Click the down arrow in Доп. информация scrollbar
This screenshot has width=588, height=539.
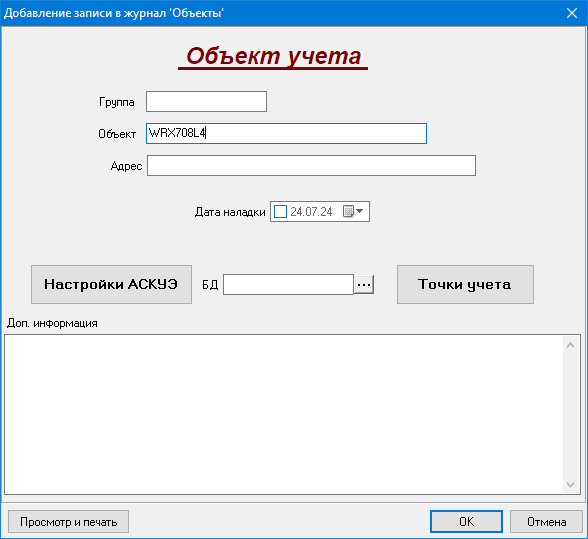(x=570, y=485)
